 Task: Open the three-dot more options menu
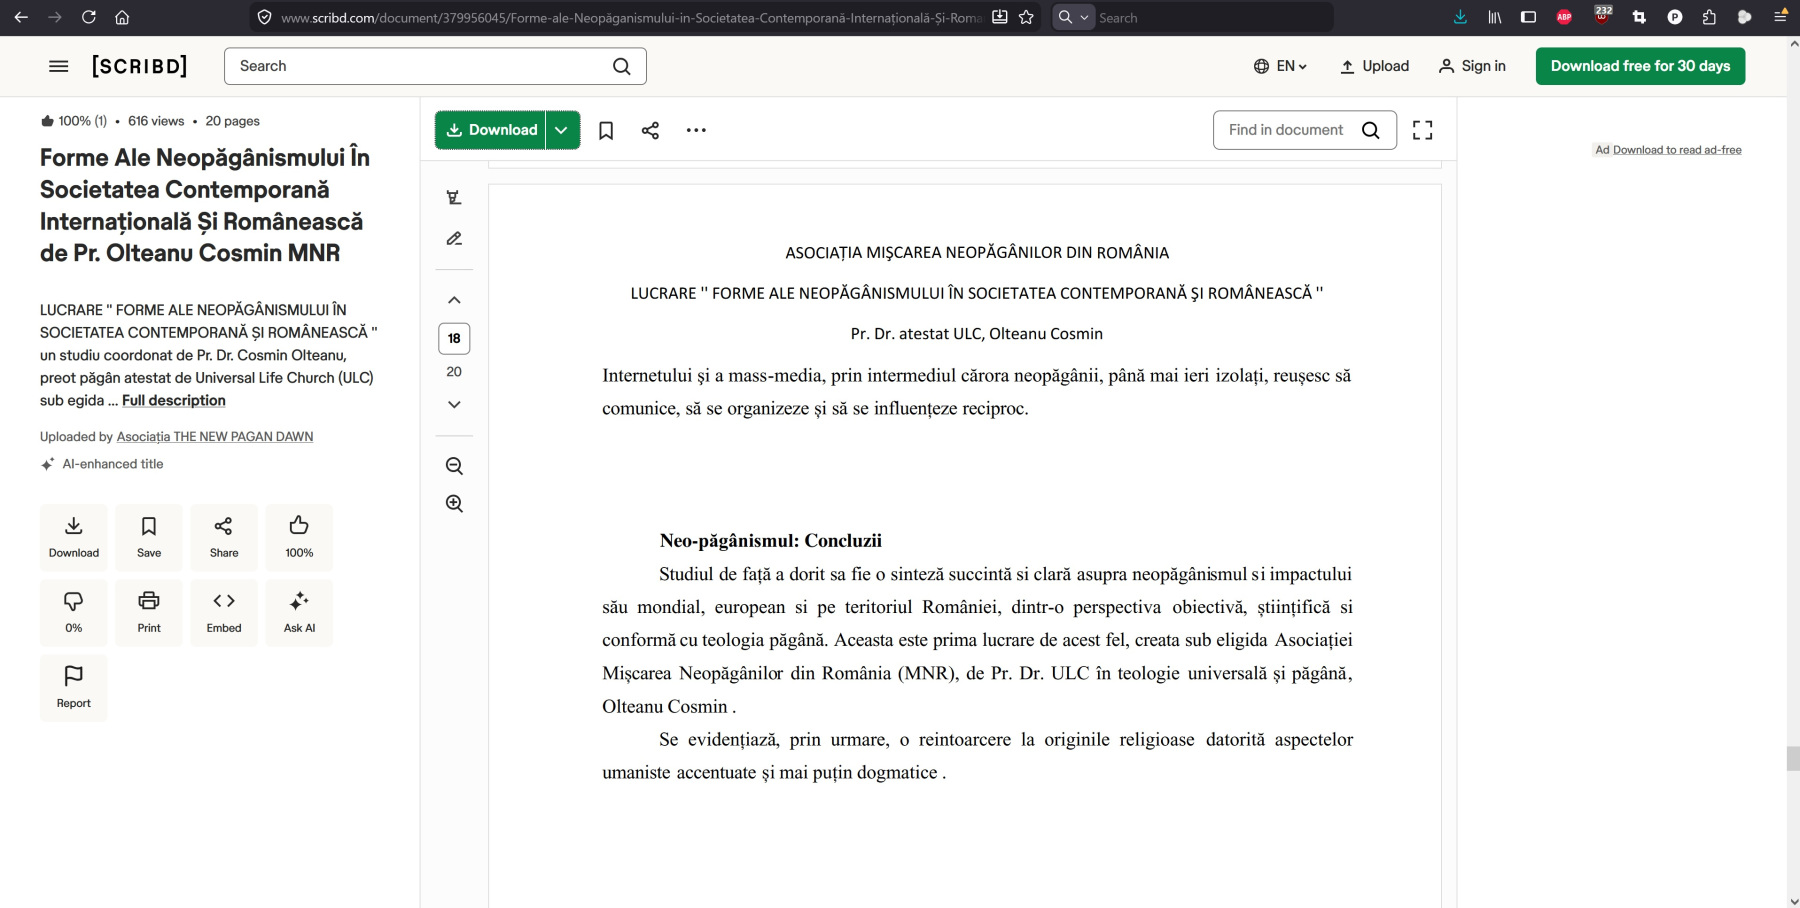tap(696, 130)
